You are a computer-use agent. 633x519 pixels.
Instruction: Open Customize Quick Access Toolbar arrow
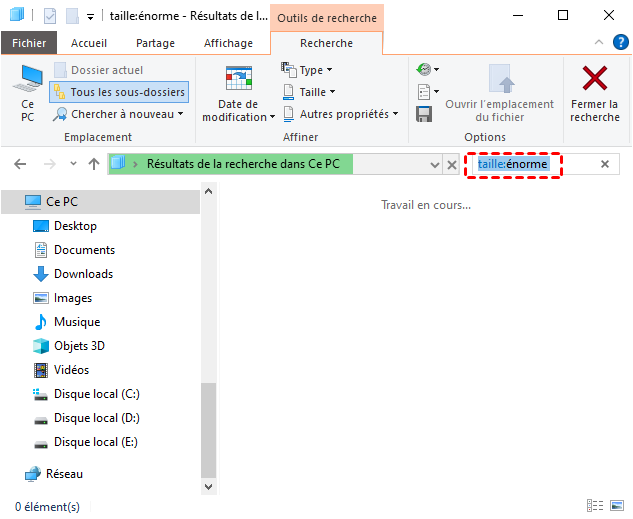(90, 17)
